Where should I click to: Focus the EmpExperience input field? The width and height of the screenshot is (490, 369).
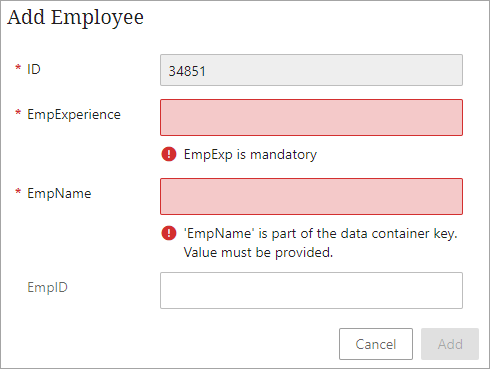[311, 117]
